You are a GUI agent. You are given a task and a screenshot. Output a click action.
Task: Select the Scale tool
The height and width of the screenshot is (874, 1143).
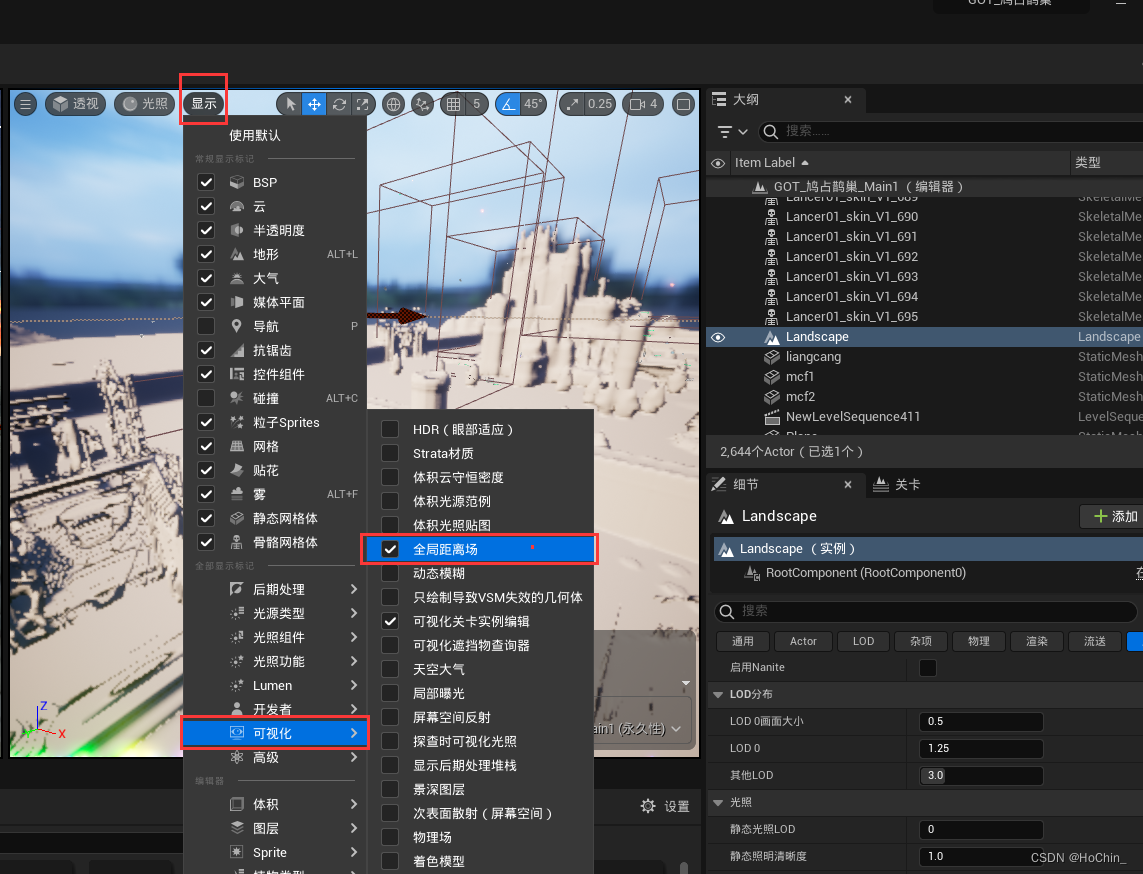(x=363, y=104)
